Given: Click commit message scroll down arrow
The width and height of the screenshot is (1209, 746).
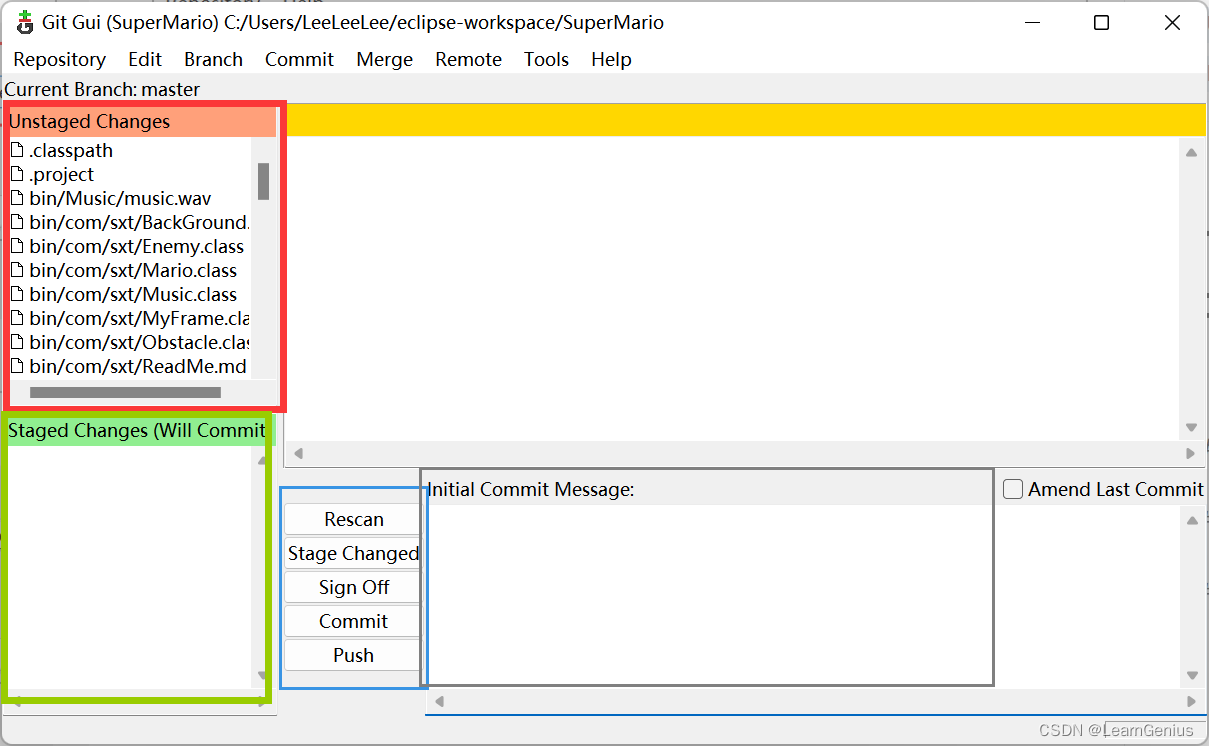Looking at the screenshot, I should coord(1191,675).
